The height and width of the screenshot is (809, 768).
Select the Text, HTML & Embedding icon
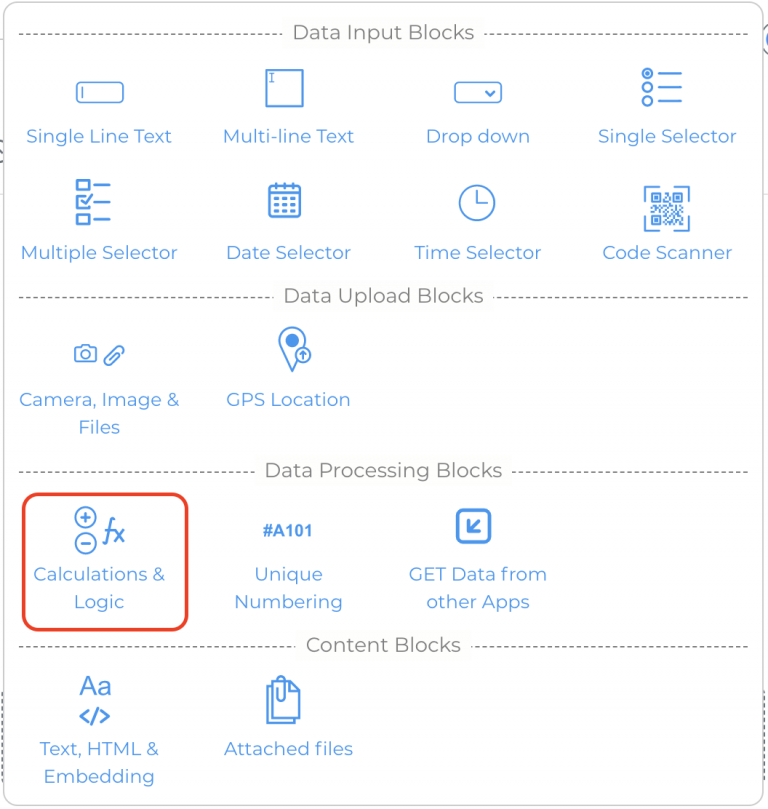95,700
